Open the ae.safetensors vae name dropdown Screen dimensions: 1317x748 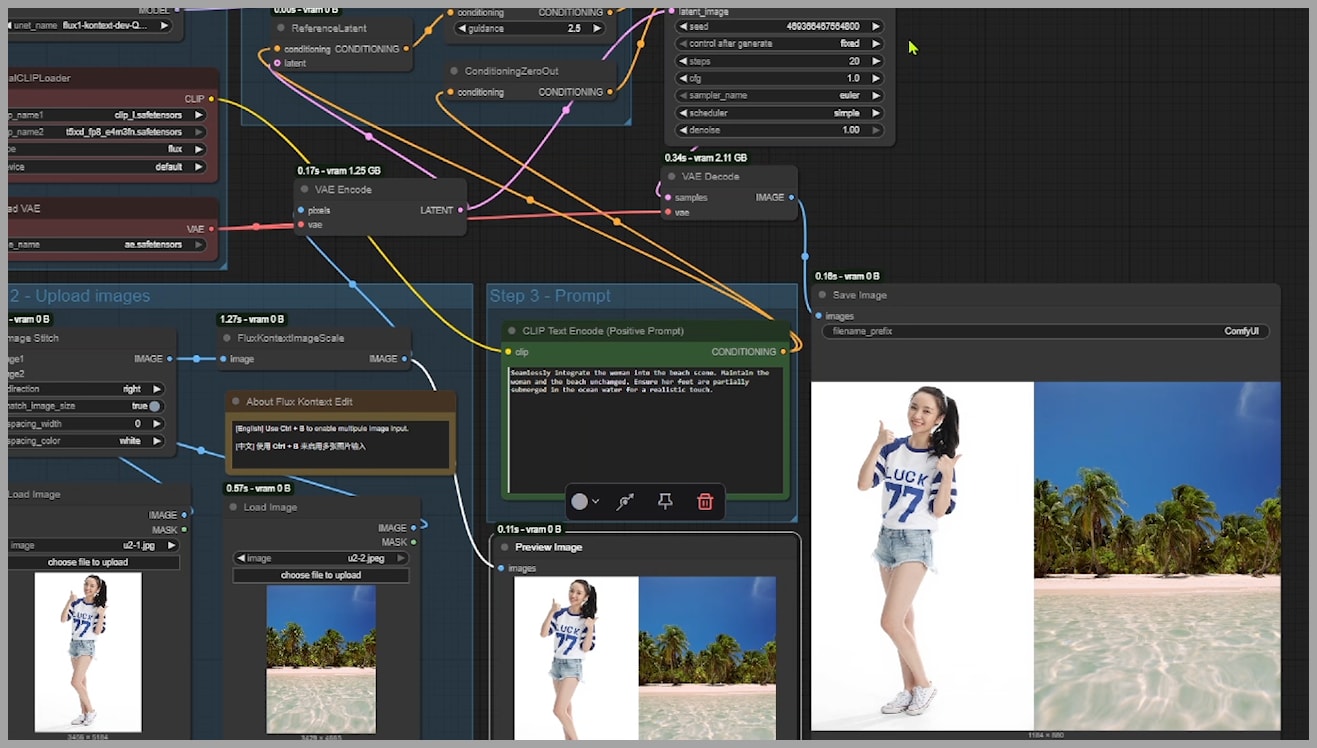click(x=107, y=244)
